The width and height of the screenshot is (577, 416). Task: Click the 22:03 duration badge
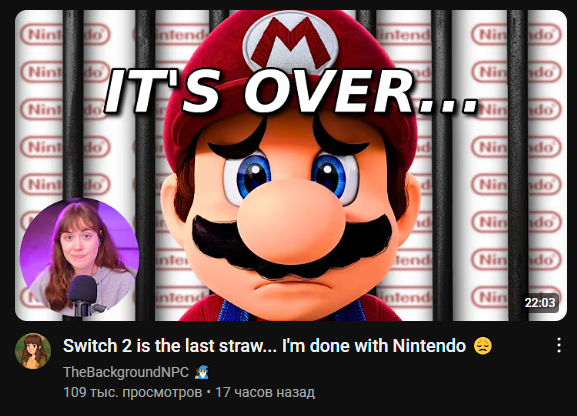click(540, 303)
